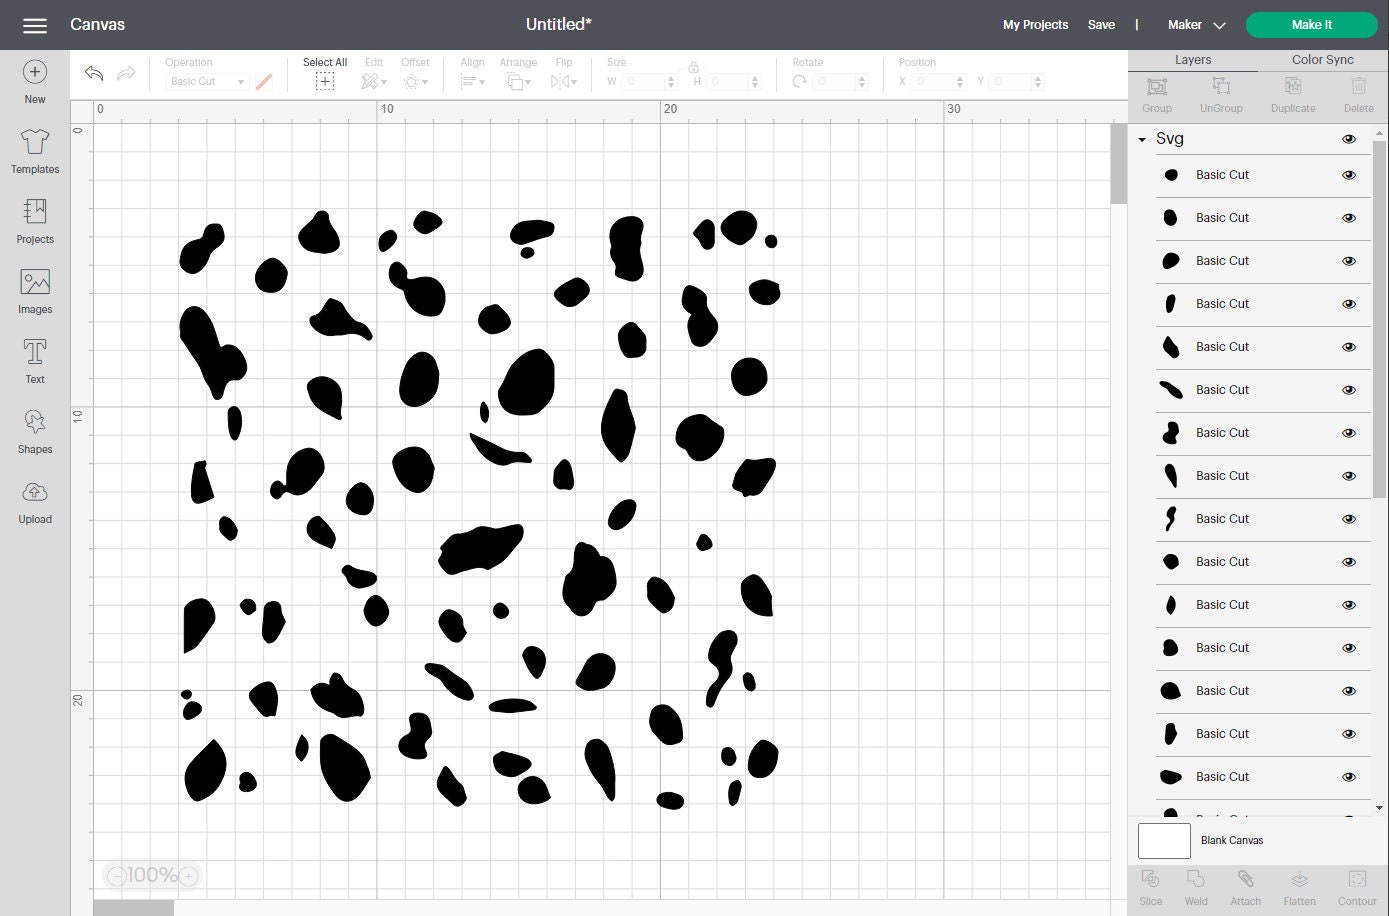Viewport: 1389px width, 916px height.
Task: Click the Slice tool
Action: coord(1150,886)
